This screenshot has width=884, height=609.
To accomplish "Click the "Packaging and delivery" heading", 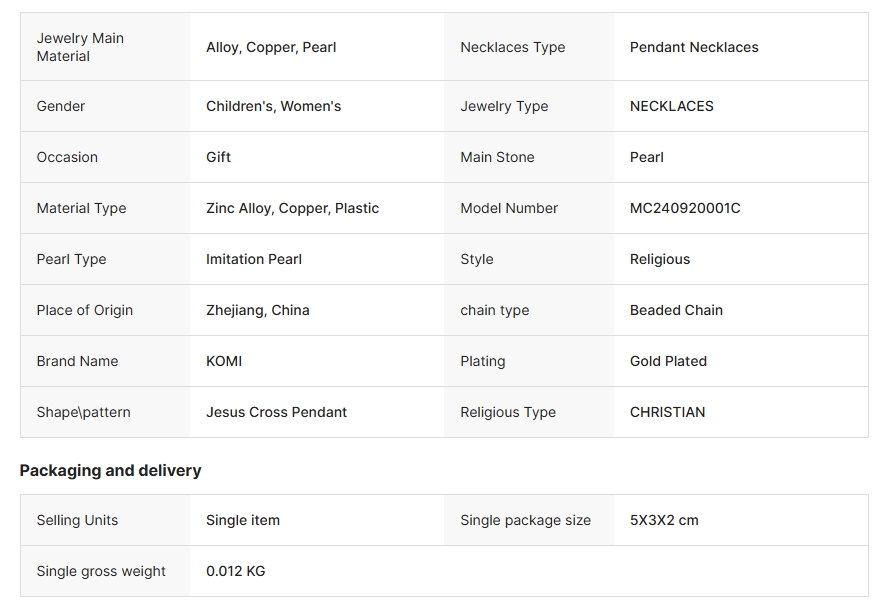I will (110, 471).
